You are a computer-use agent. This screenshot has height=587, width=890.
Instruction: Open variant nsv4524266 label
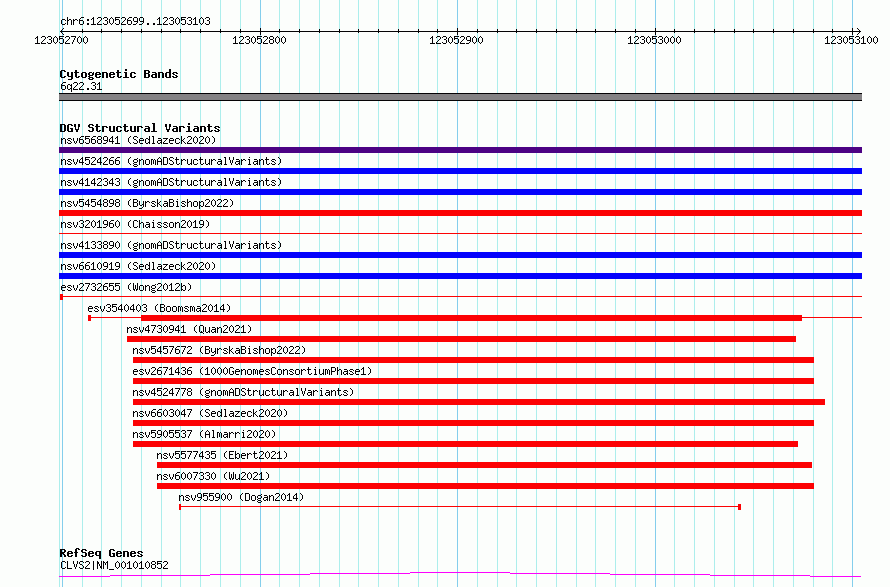click(171, 161)
